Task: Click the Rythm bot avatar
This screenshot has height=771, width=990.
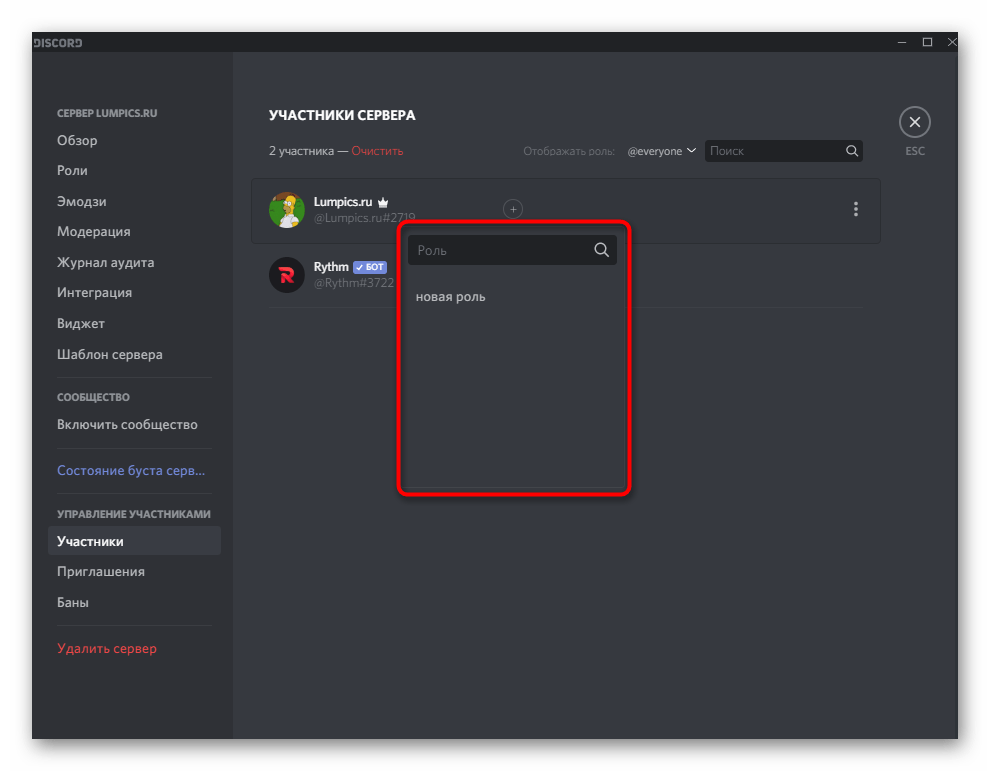Action: [x=287, y=274]
